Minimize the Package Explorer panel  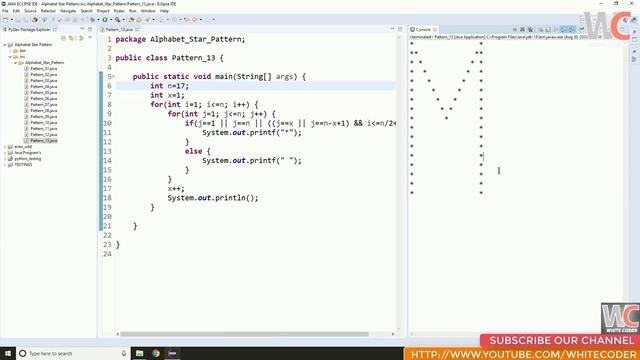[82, 29]
